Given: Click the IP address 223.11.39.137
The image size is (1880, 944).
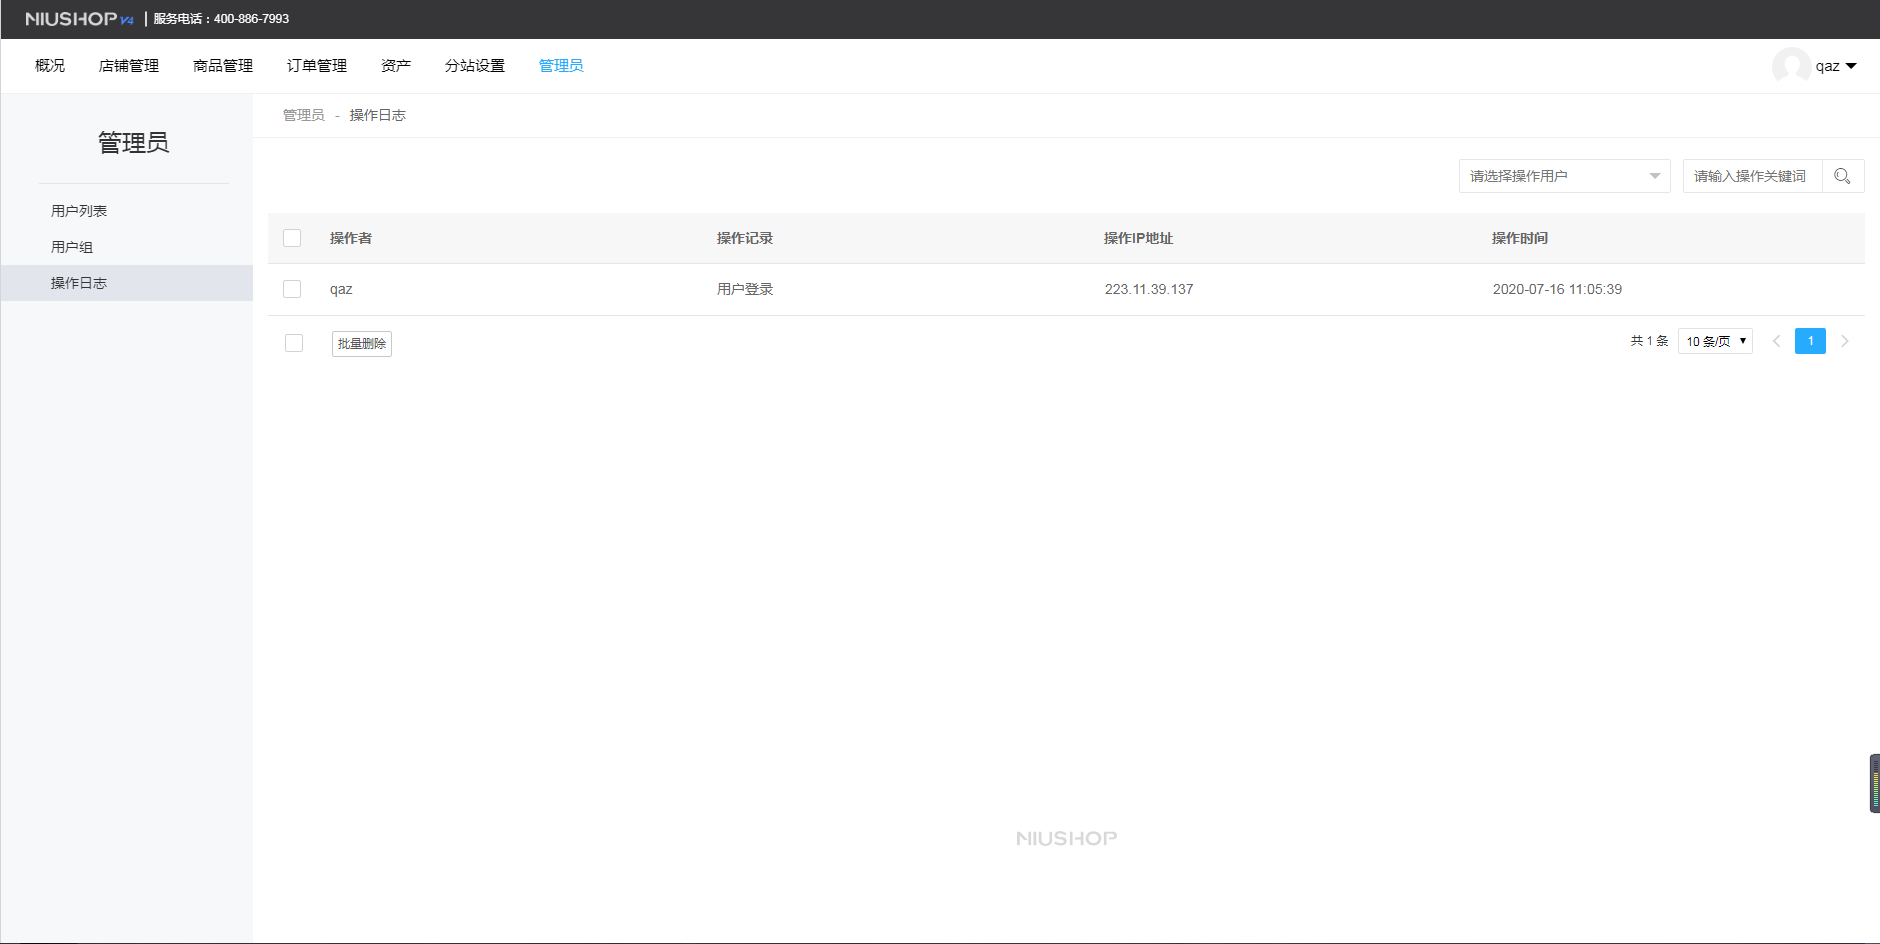Looking at the screenshot, I should 1149,289.
